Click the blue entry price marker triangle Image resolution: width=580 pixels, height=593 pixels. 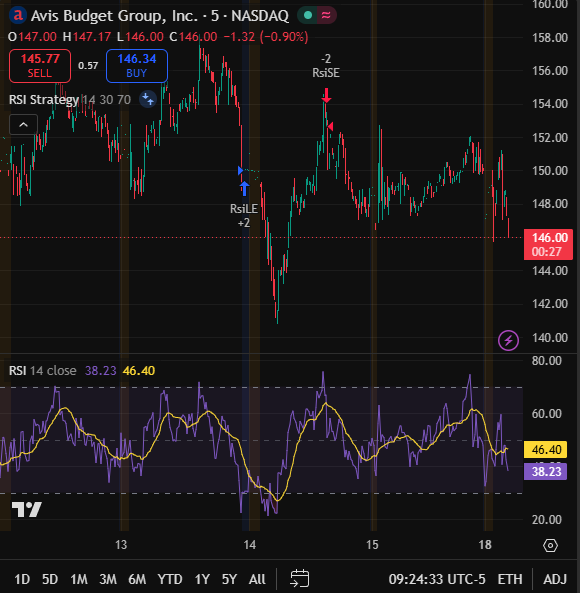point(240,171)
